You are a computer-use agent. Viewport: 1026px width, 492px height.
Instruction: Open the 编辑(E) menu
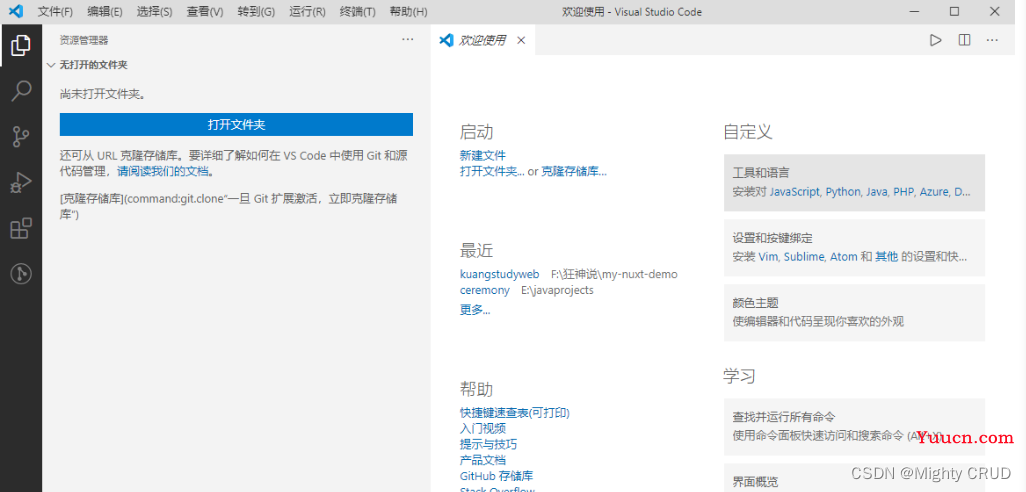[x=105, y=12]
